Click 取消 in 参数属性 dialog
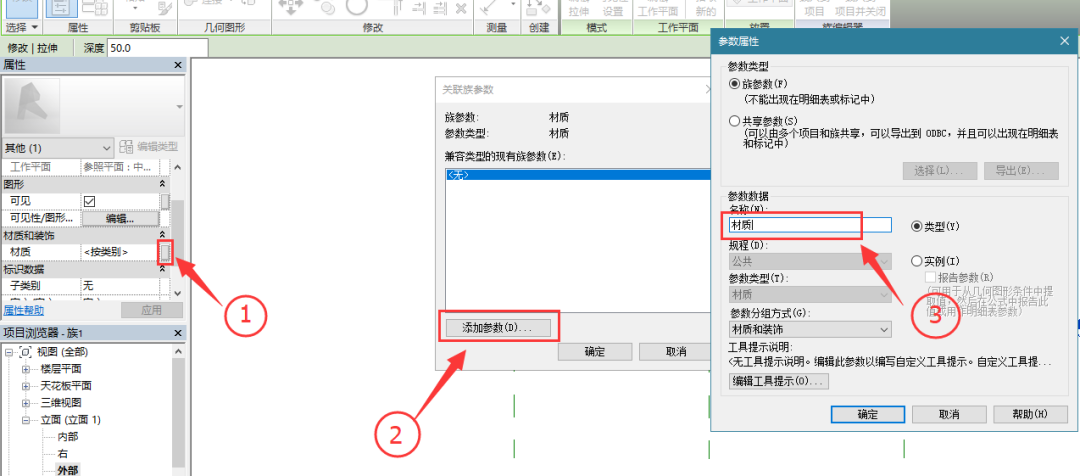 (949, 415)
